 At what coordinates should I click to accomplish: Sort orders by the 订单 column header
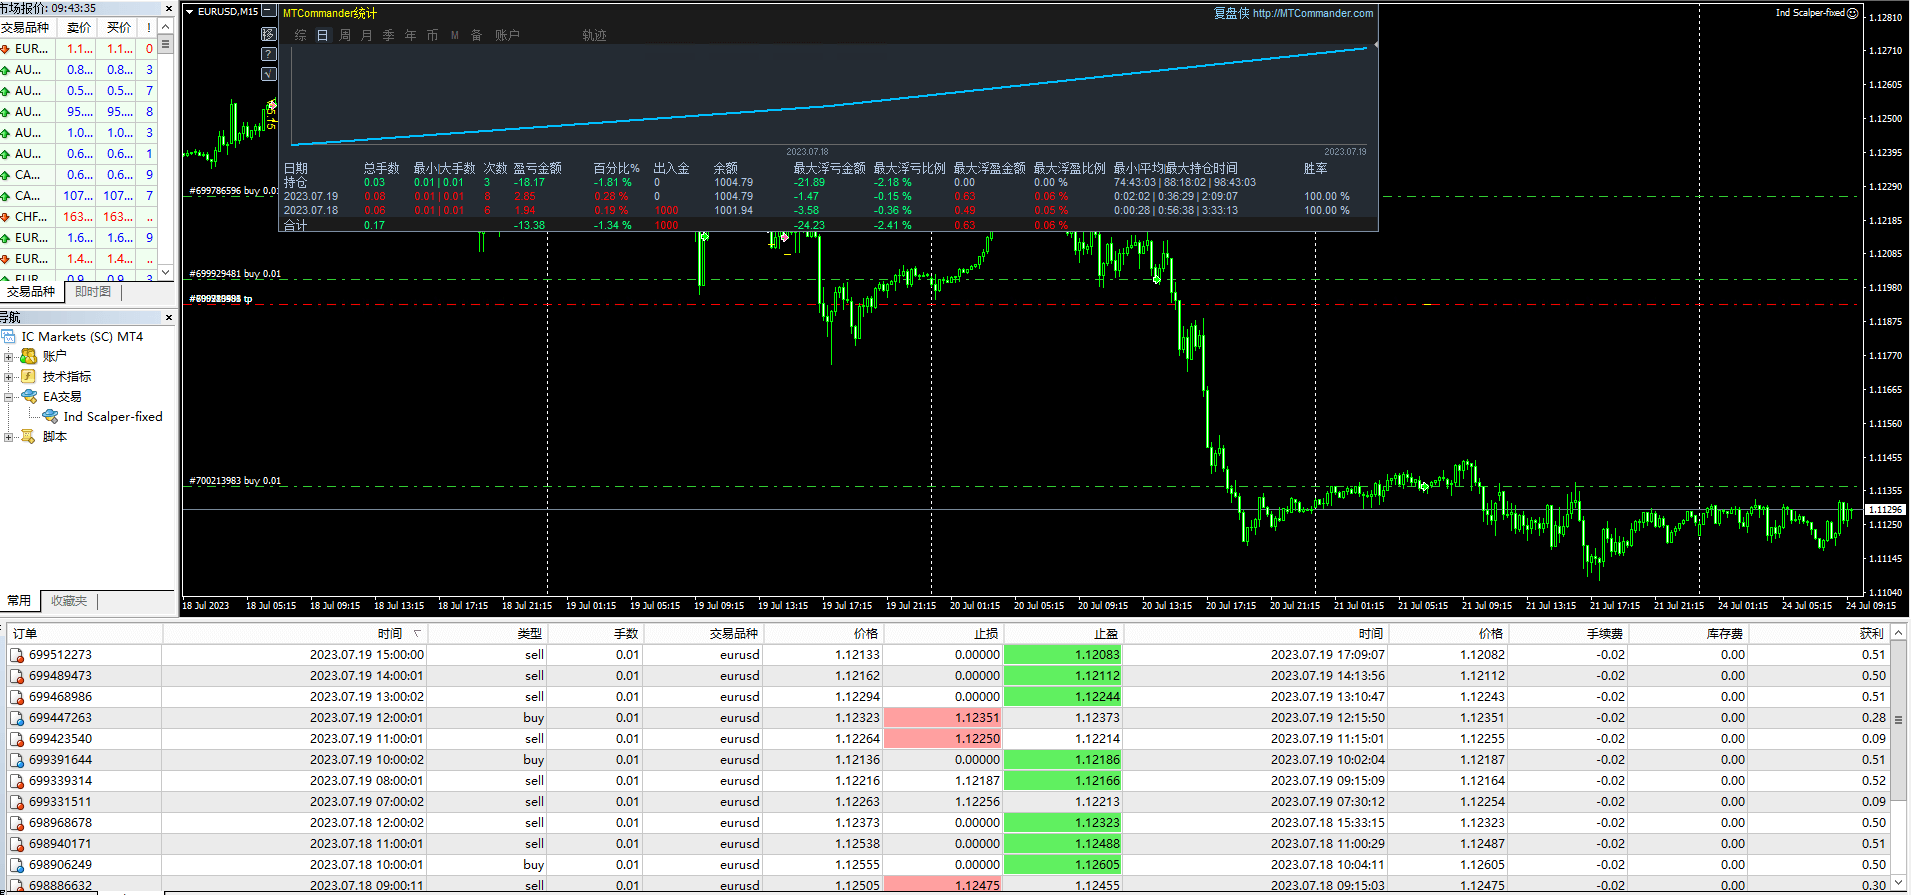84,634
